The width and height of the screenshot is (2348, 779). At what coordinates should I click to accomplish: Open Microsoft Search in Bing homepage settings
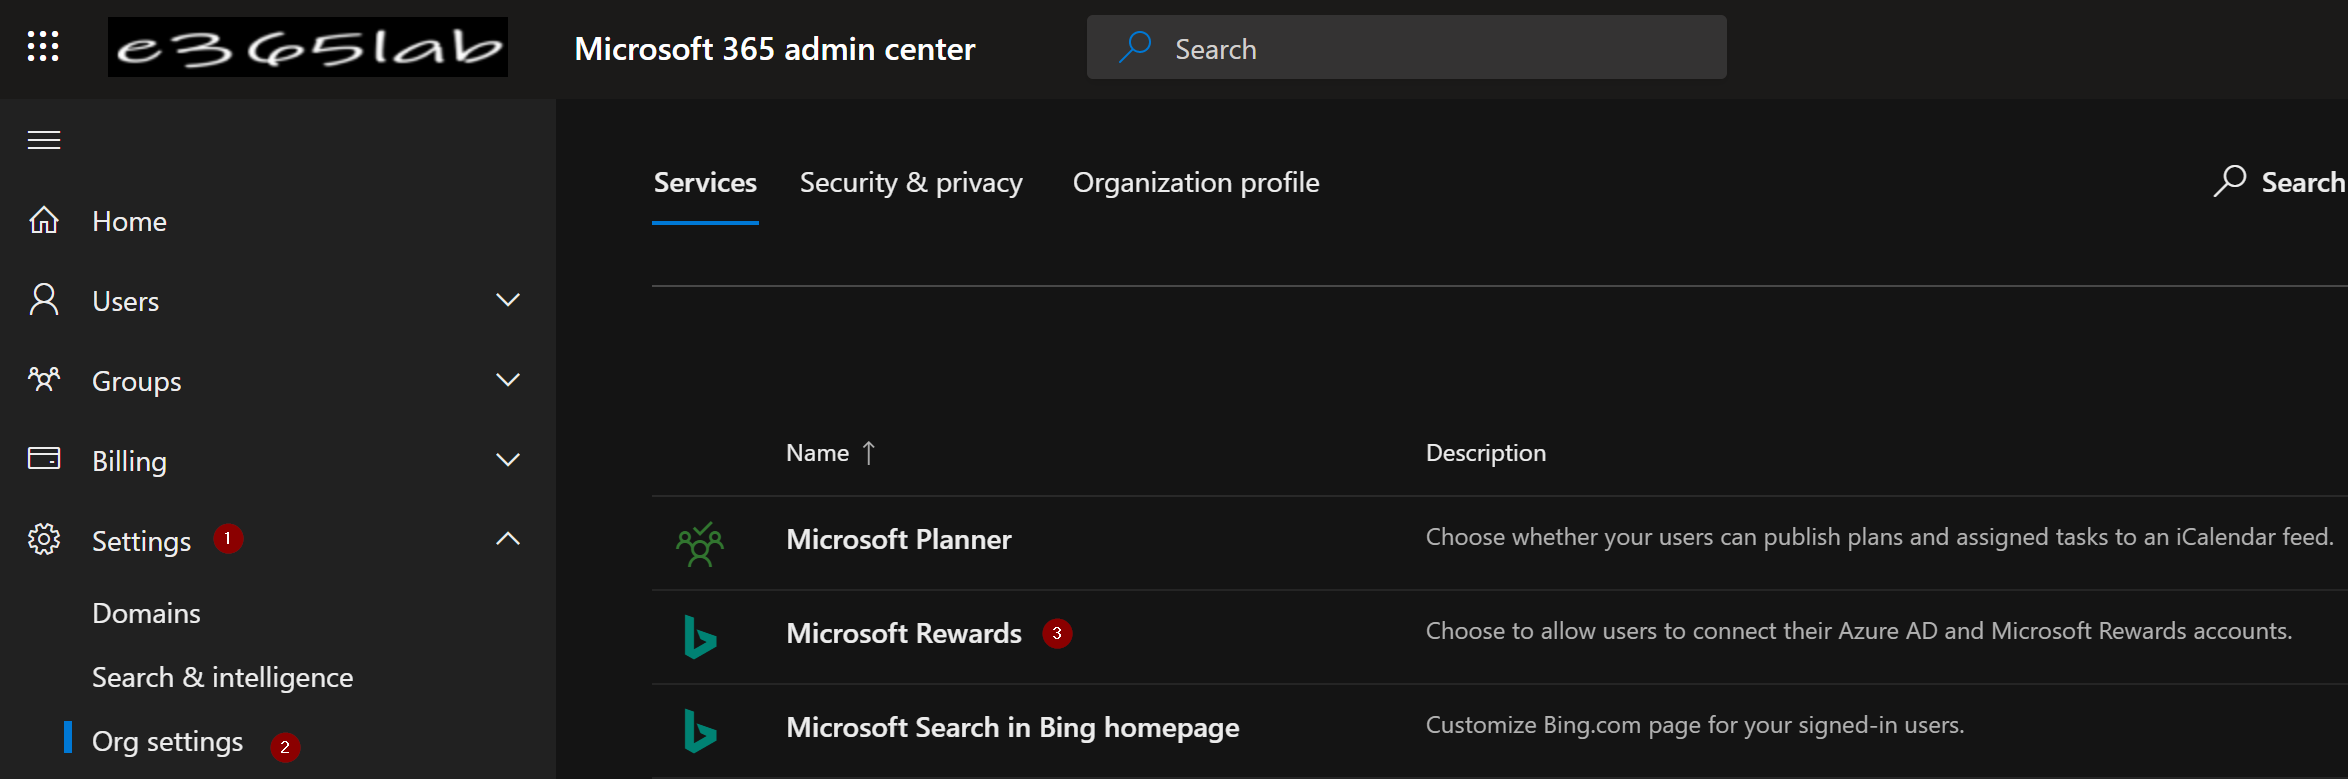(1012, 728)
